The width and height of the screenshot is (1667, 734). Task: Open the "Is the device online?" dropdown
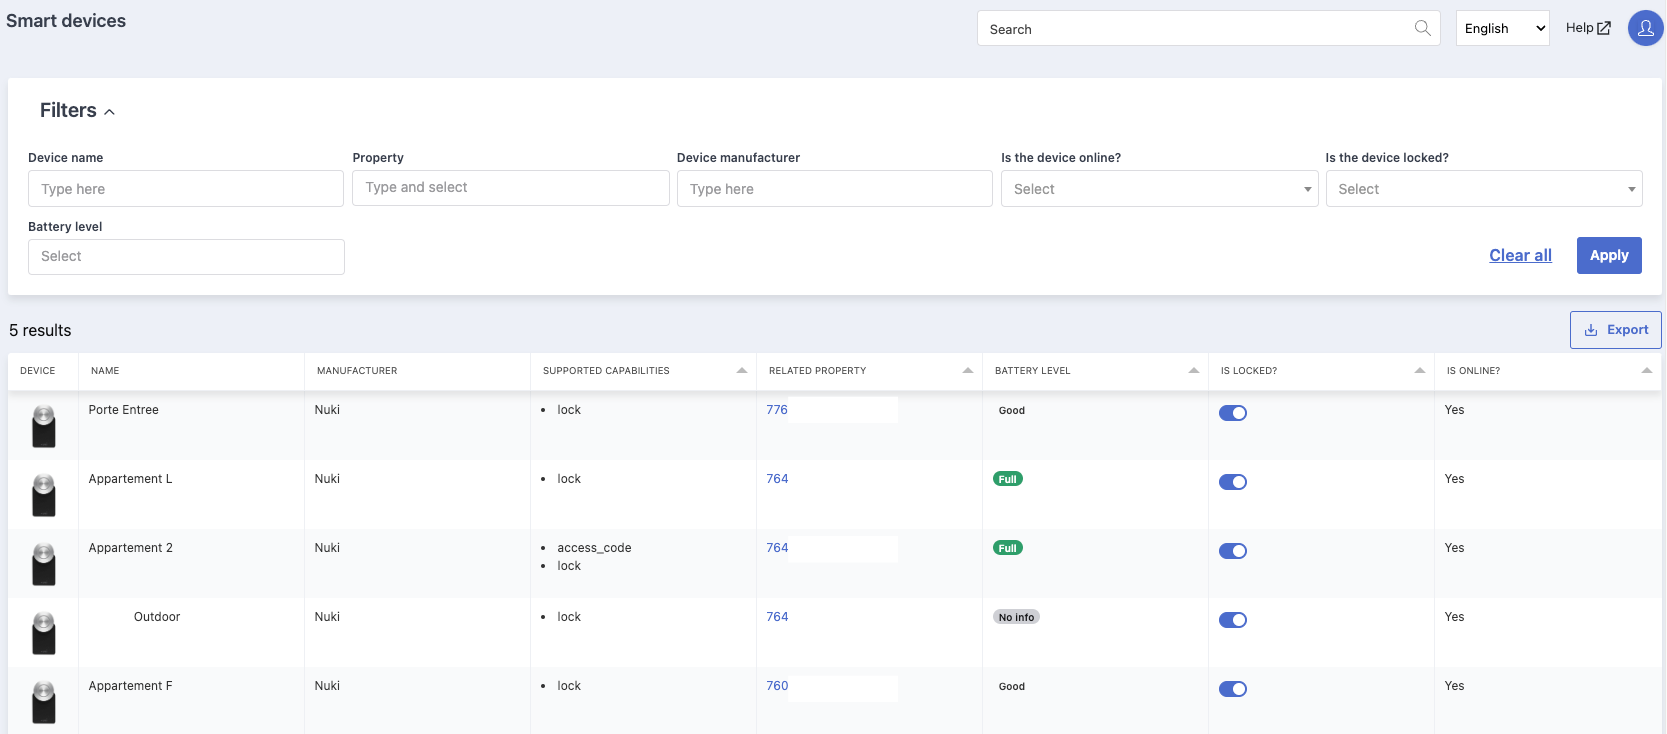point(1159,189)
